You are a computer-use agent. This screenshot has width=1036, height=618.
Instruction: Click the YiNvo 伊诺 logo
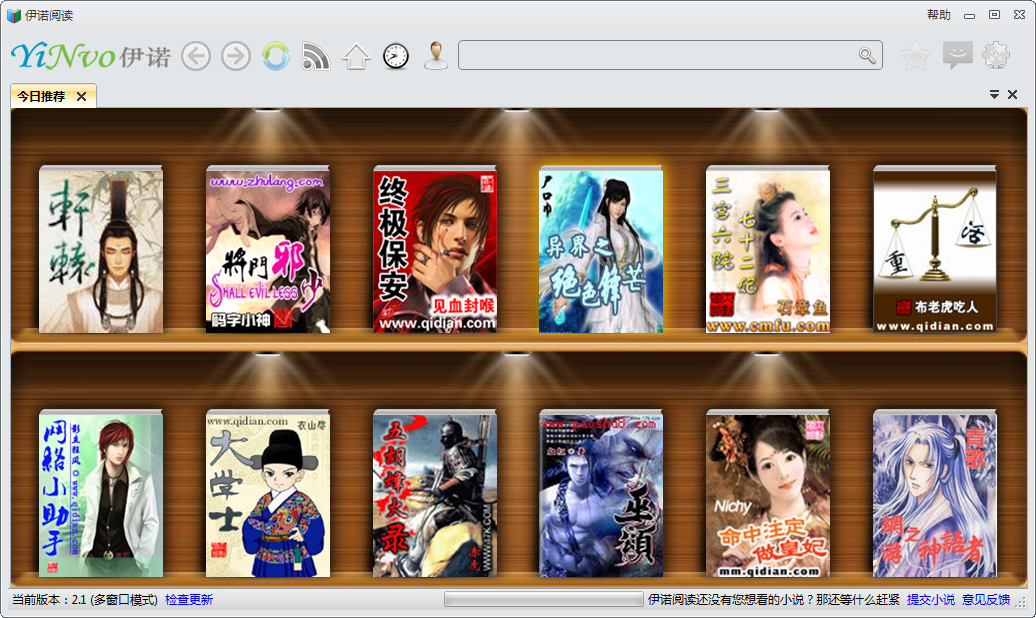click(x=91, y=56)
